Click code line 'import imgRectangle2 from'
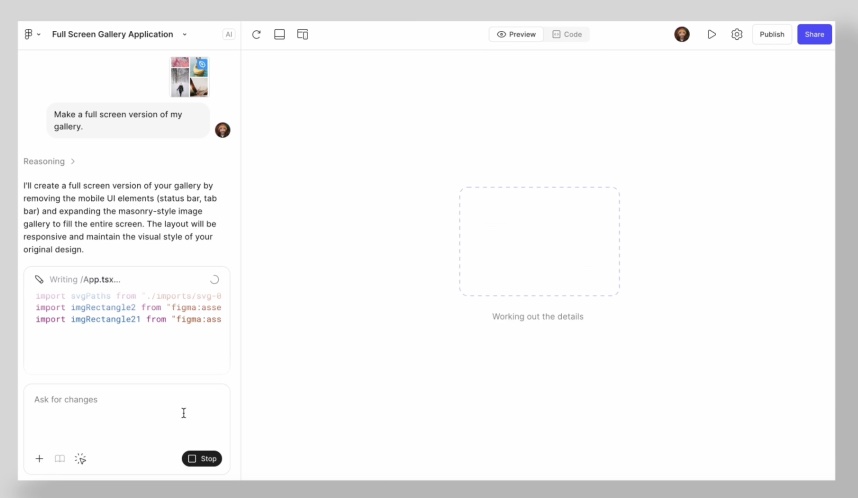This screenshot has height=498, width=858. [129, 308]
